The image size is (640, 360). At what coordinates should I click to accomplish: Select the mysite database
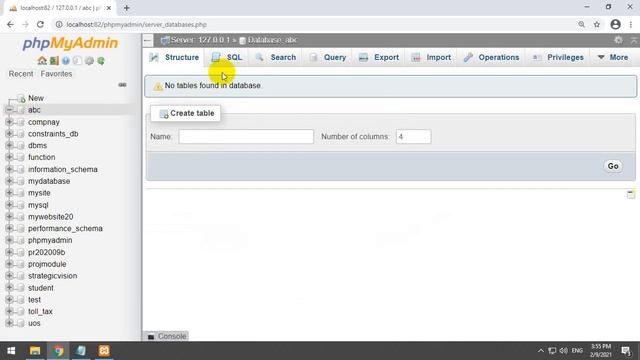pyautogui.click(x=39, y=193)
